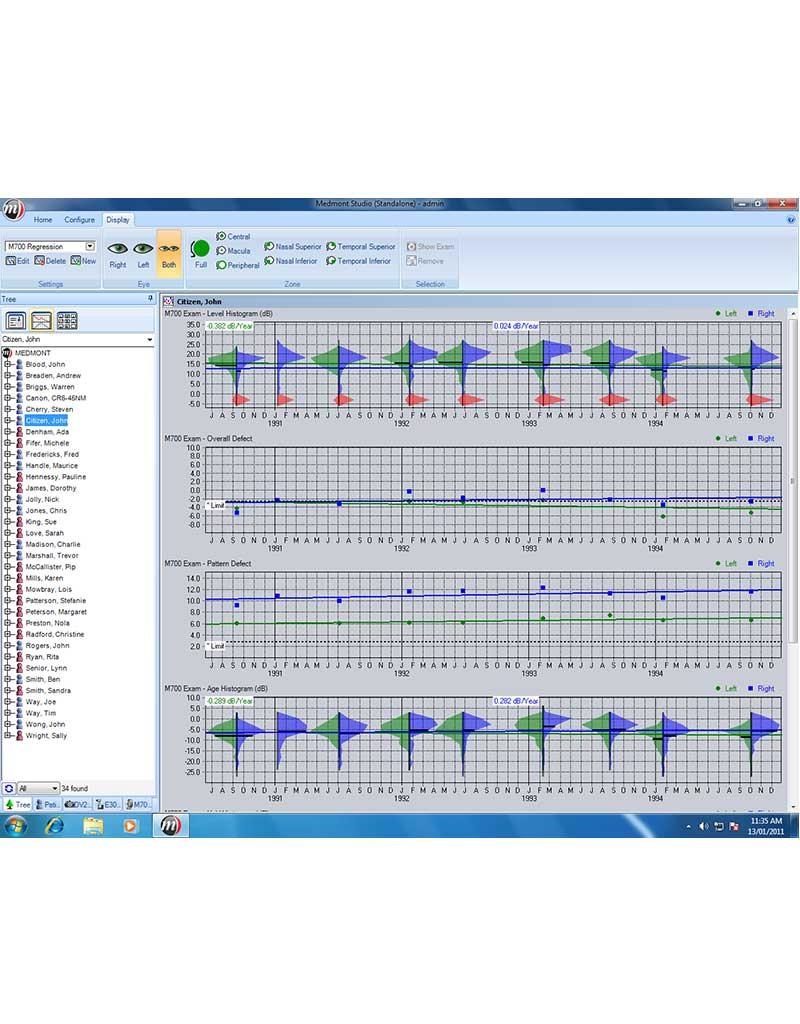This screenshot has height=1024, width=800.
Task: Choose the Full zone
Action: pos(200,254)
